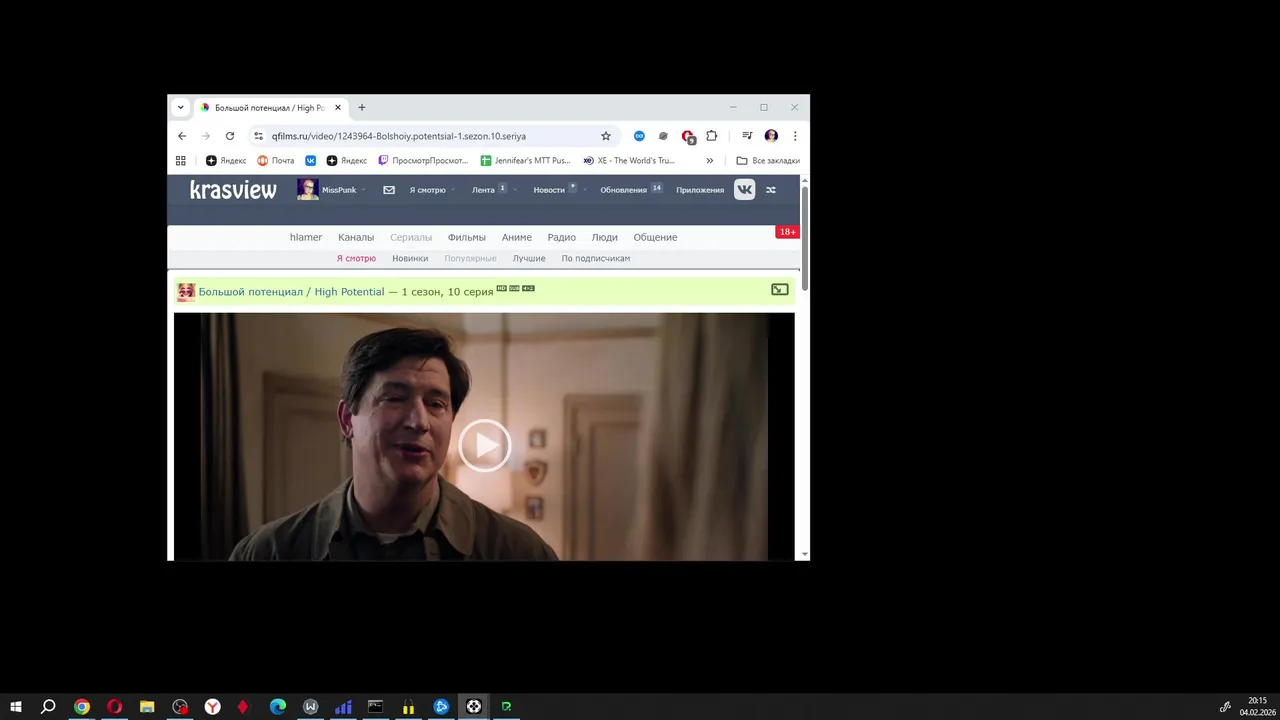
Task: Click the krasview logo
Action: 233,190
